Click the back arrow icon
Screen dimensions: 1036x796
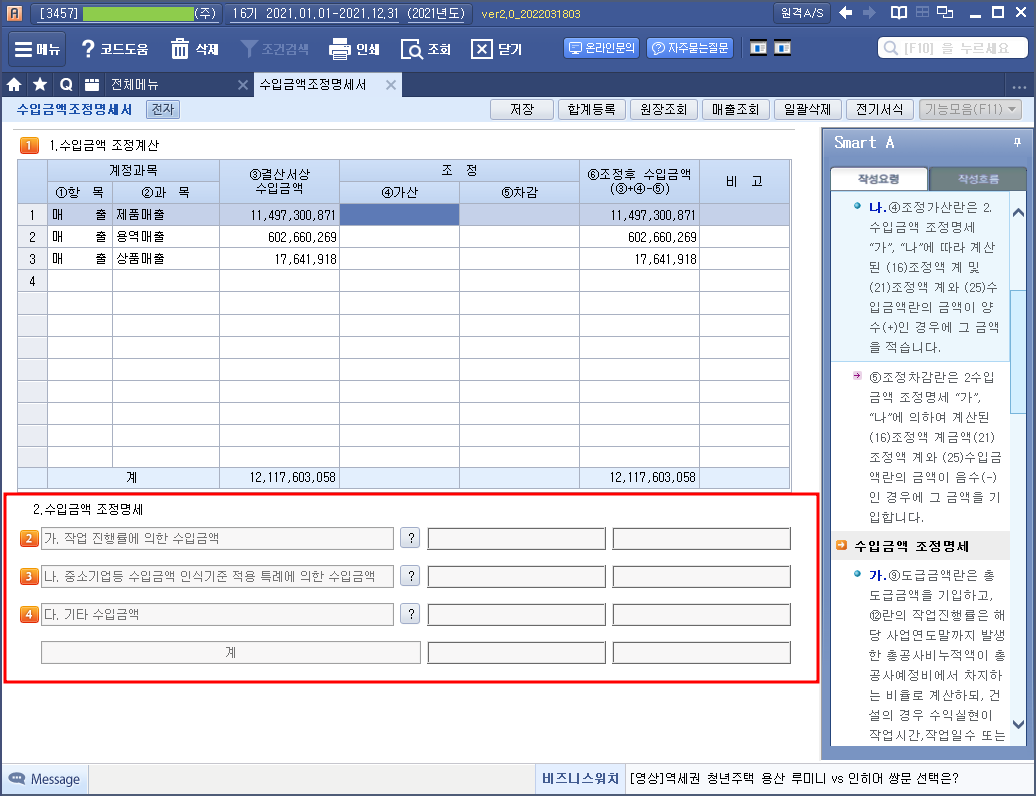(x=845, y=13)
